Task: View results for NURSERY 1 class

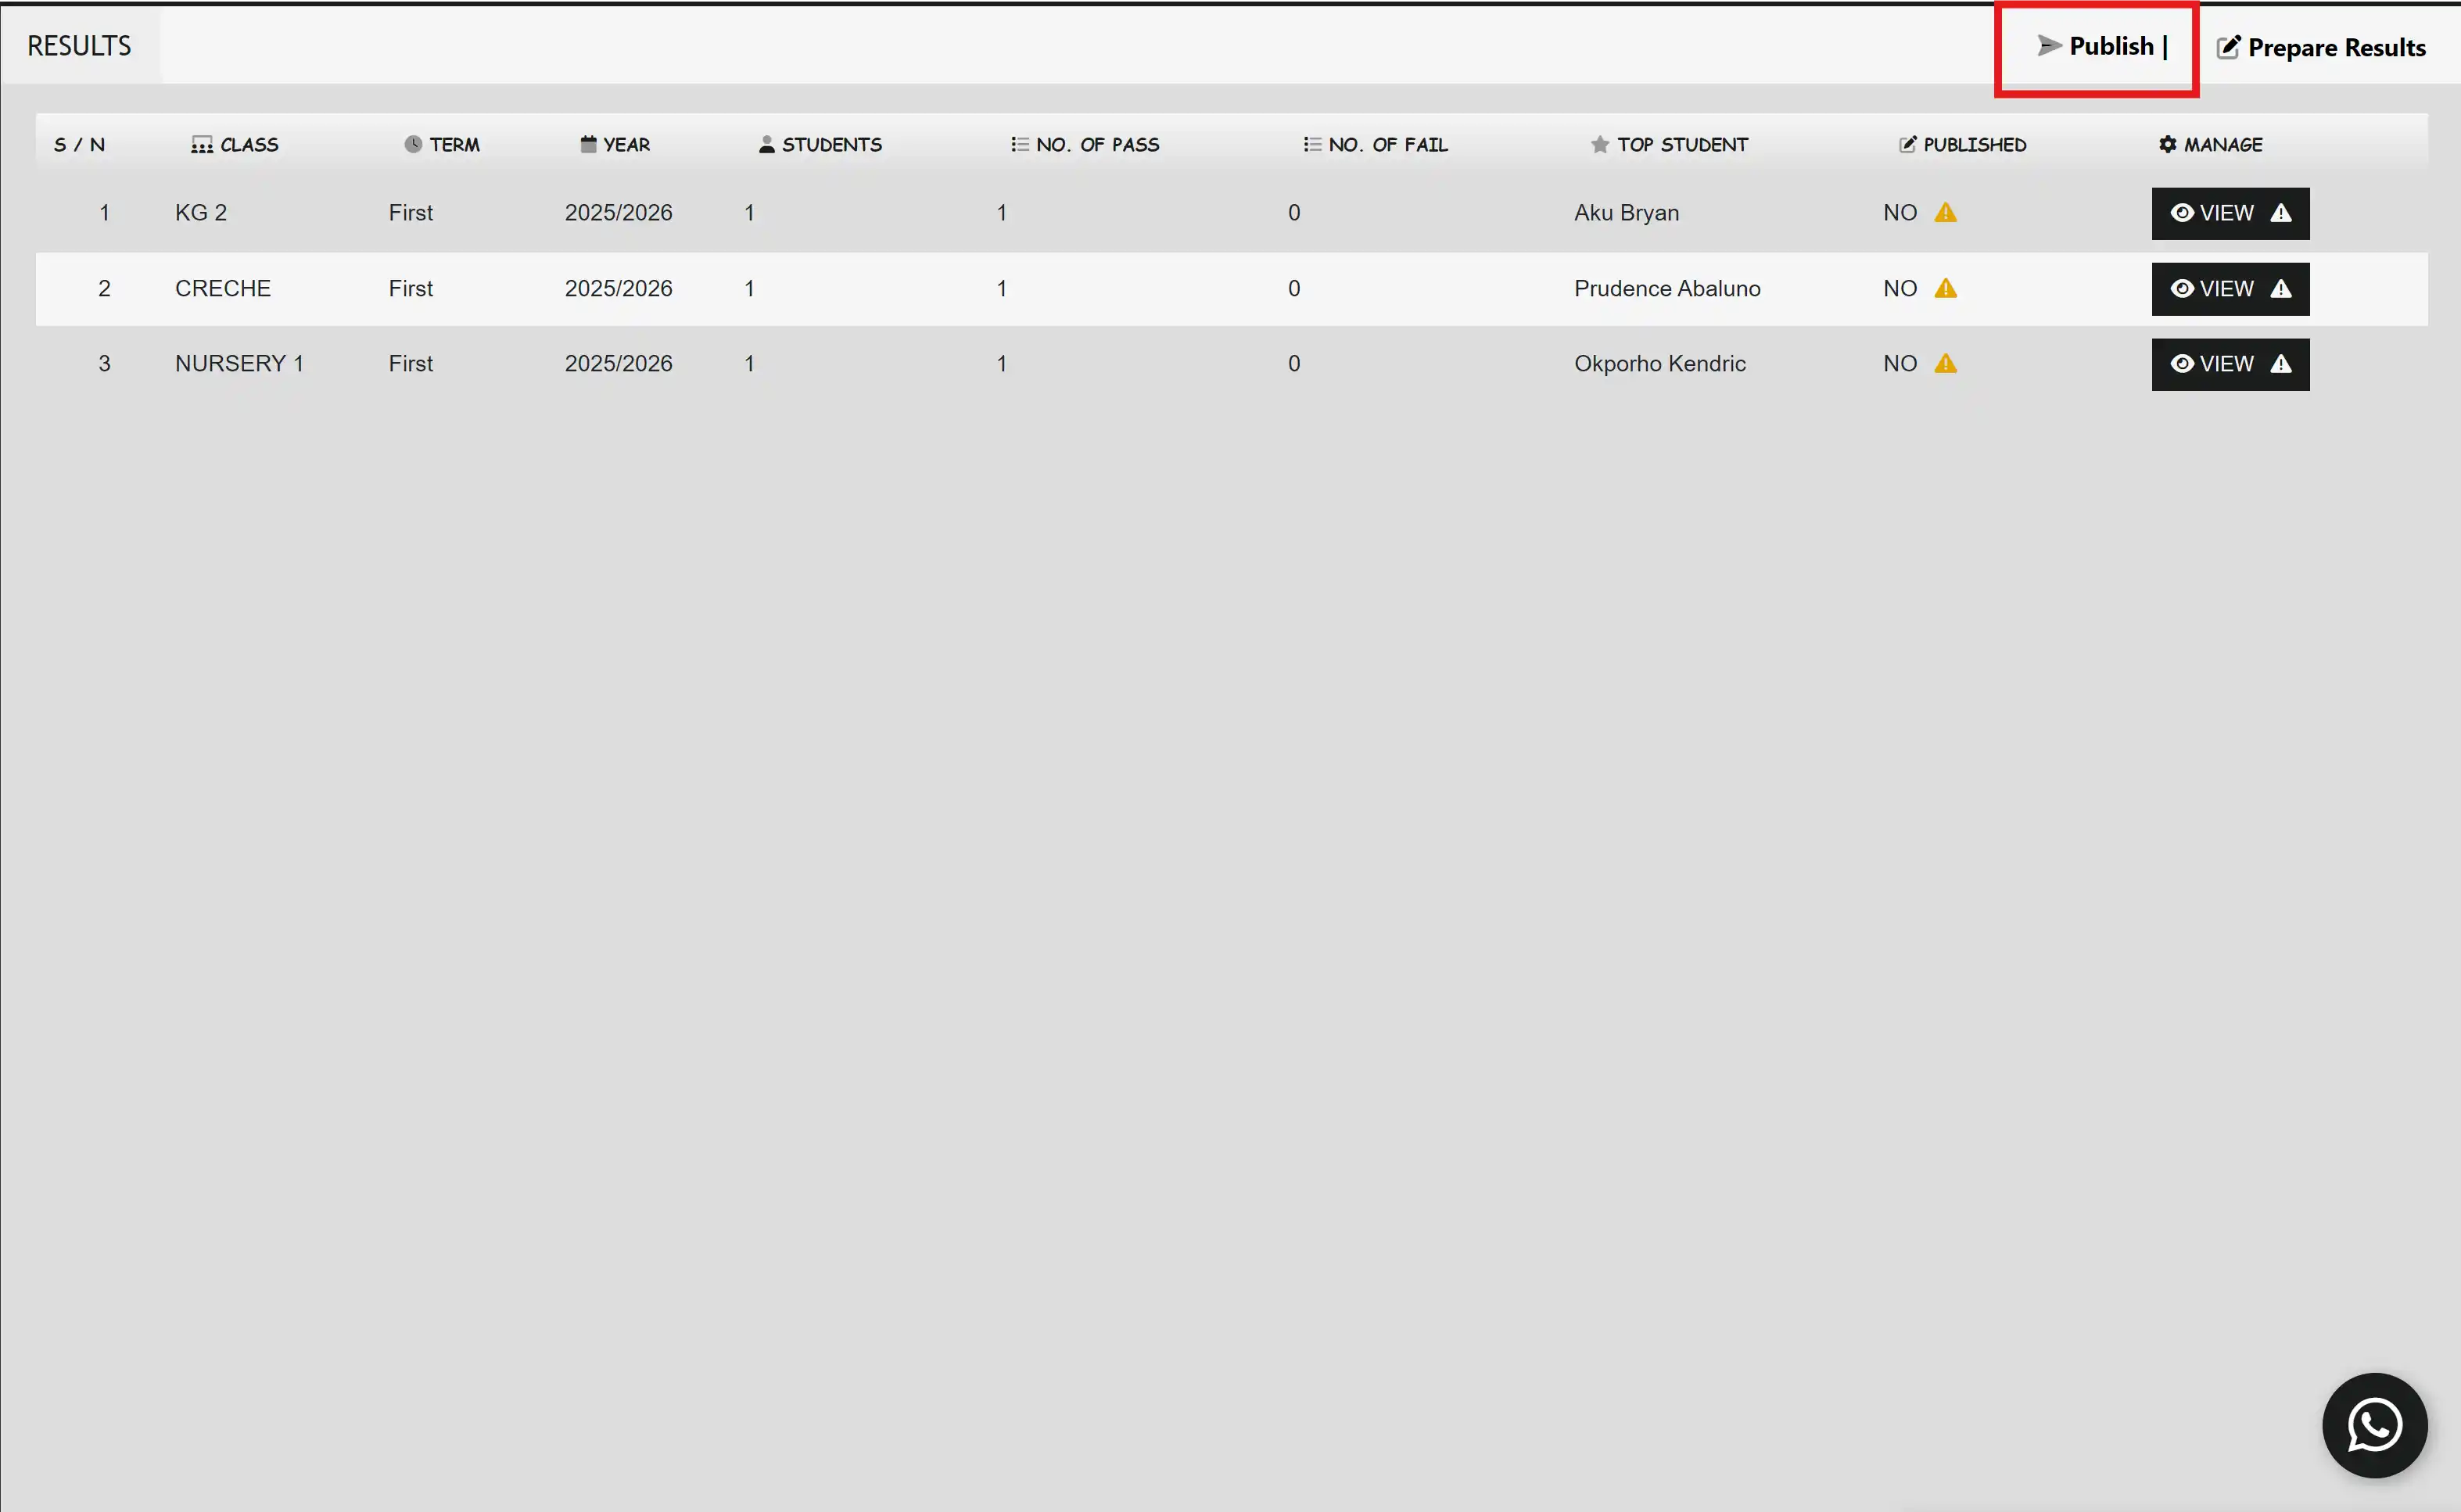Action: (x=2230, y=364)
